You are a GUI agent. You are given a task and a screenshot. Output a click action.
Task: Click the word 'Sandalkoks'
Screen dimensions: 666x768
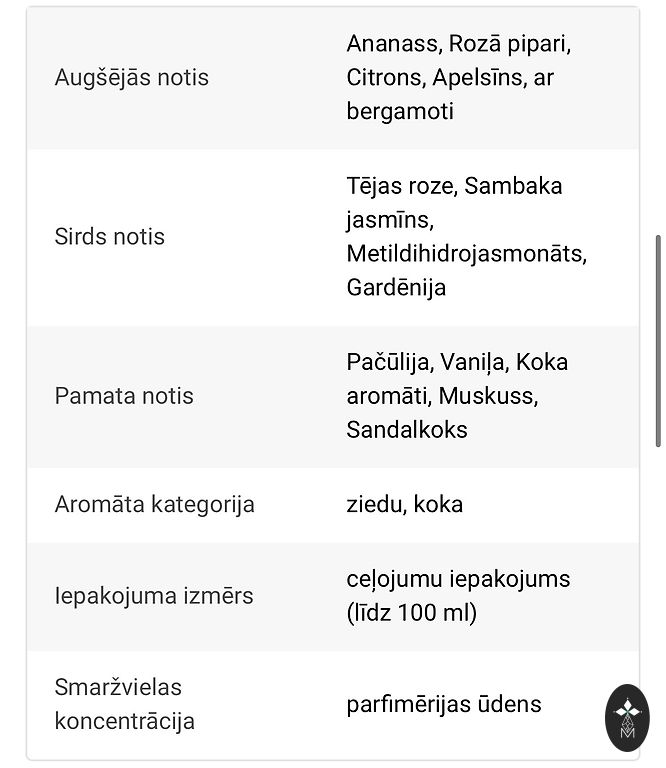pos(407,430)
